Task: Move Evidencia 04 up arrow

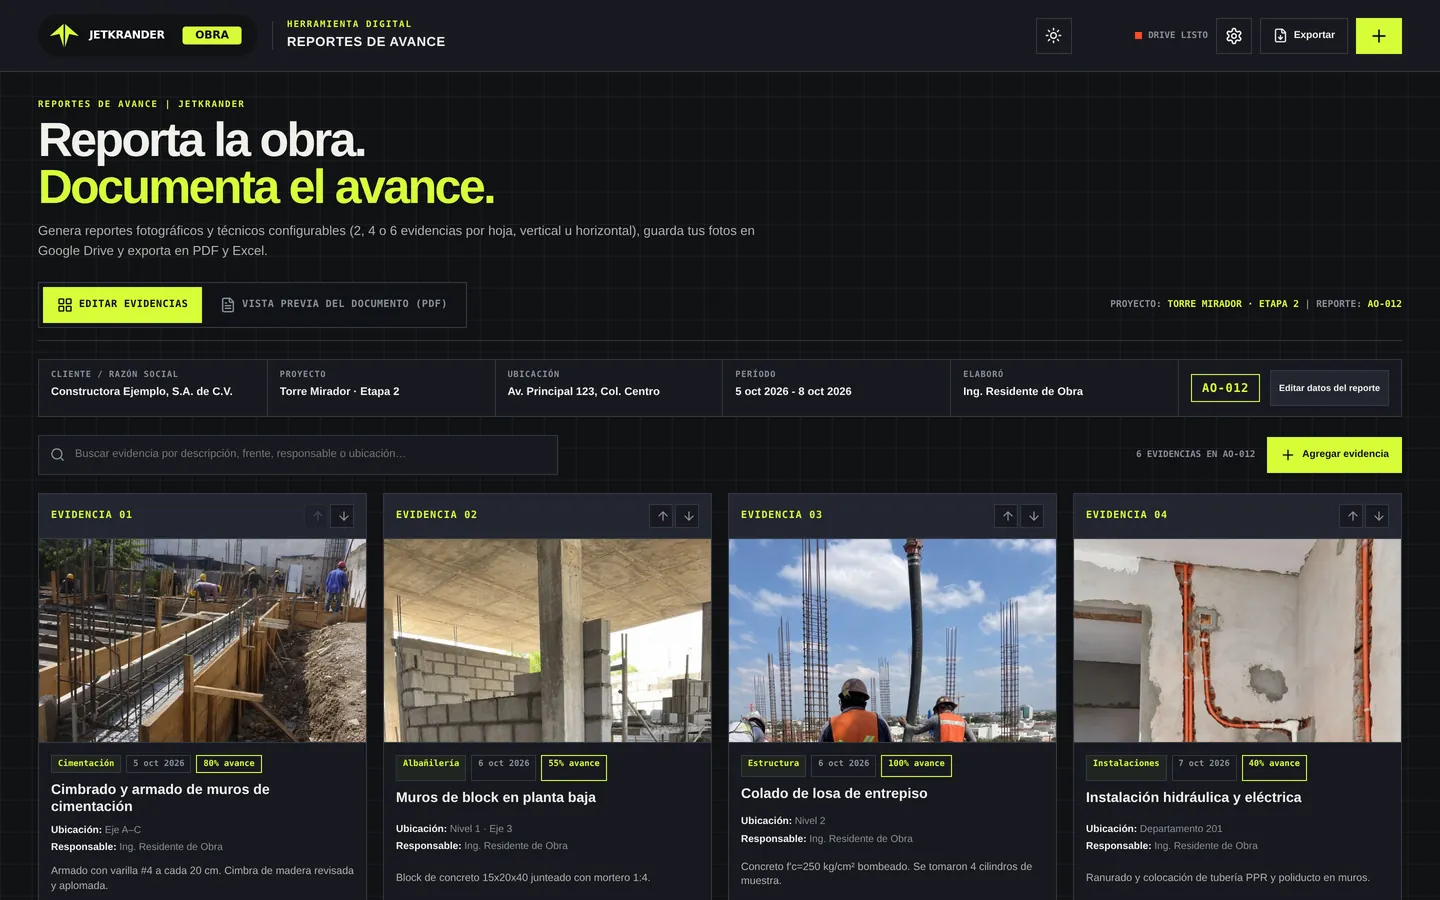Action: (1353, 516)
